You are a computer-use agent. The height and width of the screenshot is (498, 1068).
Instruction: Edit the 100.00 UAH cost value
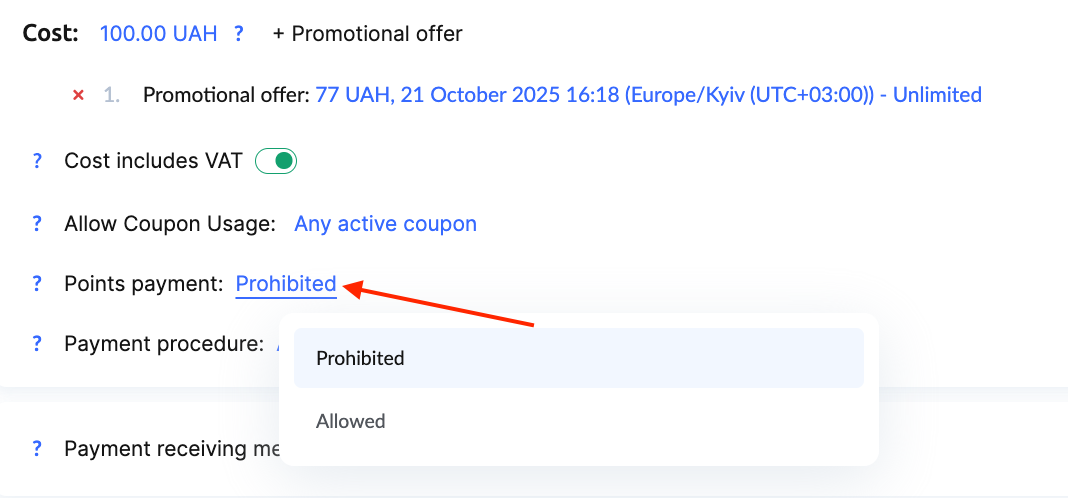pyautogui.click(x=158, y=34)
